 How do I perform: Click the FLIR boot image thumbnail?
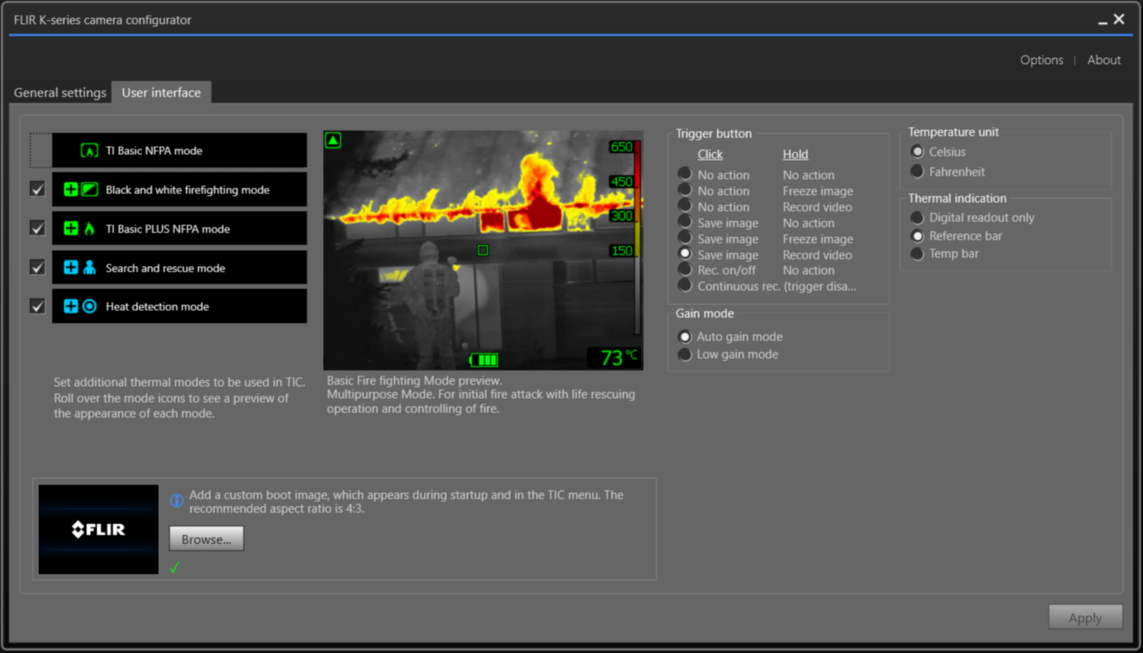tap(97, 528)
